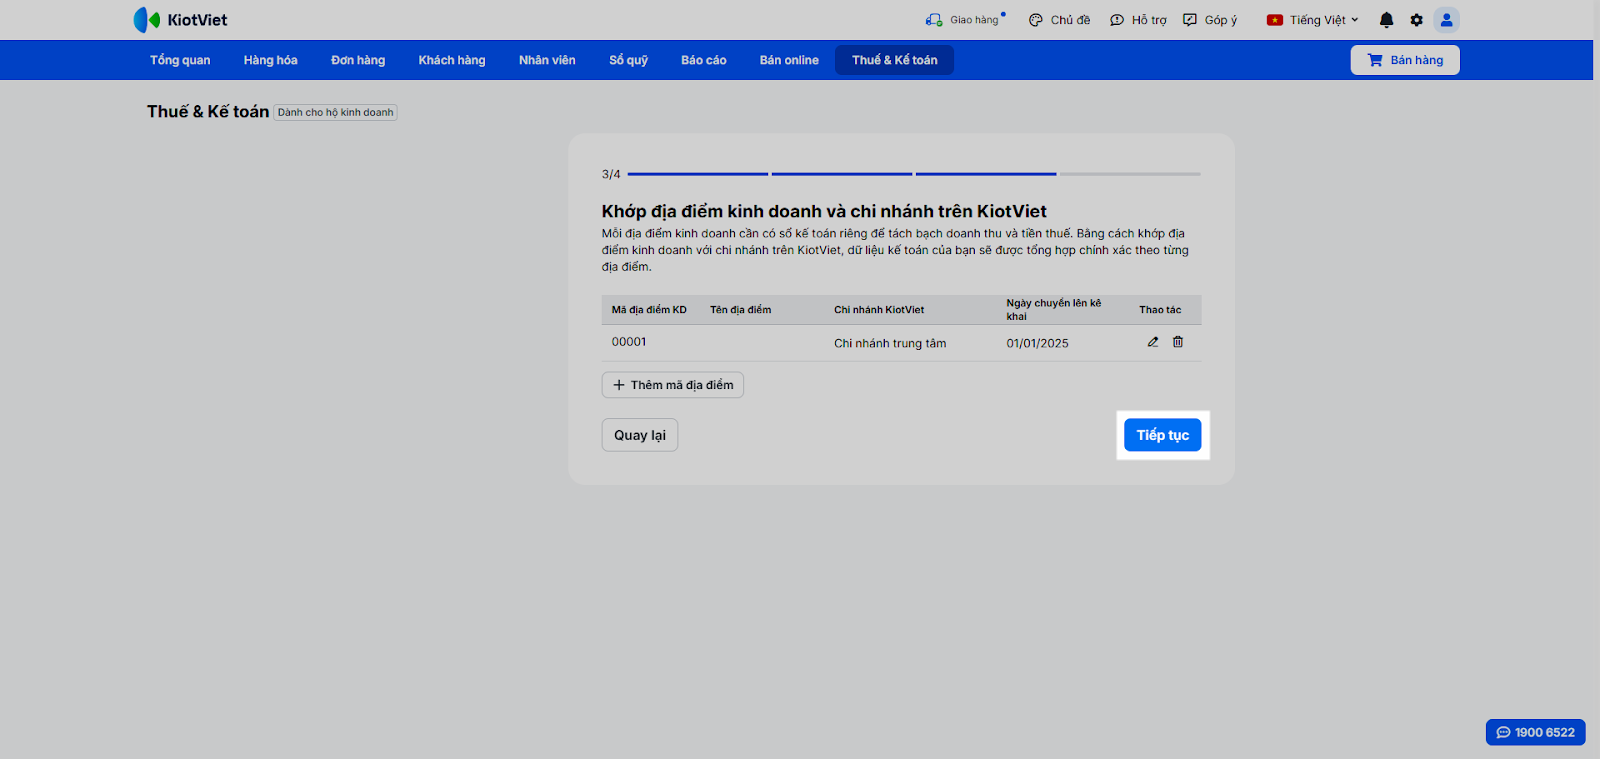The height and width of the screenshot is (759, 1600).
Task: Click the Thêm mã địa điểm button
Action: click(673, 385)
